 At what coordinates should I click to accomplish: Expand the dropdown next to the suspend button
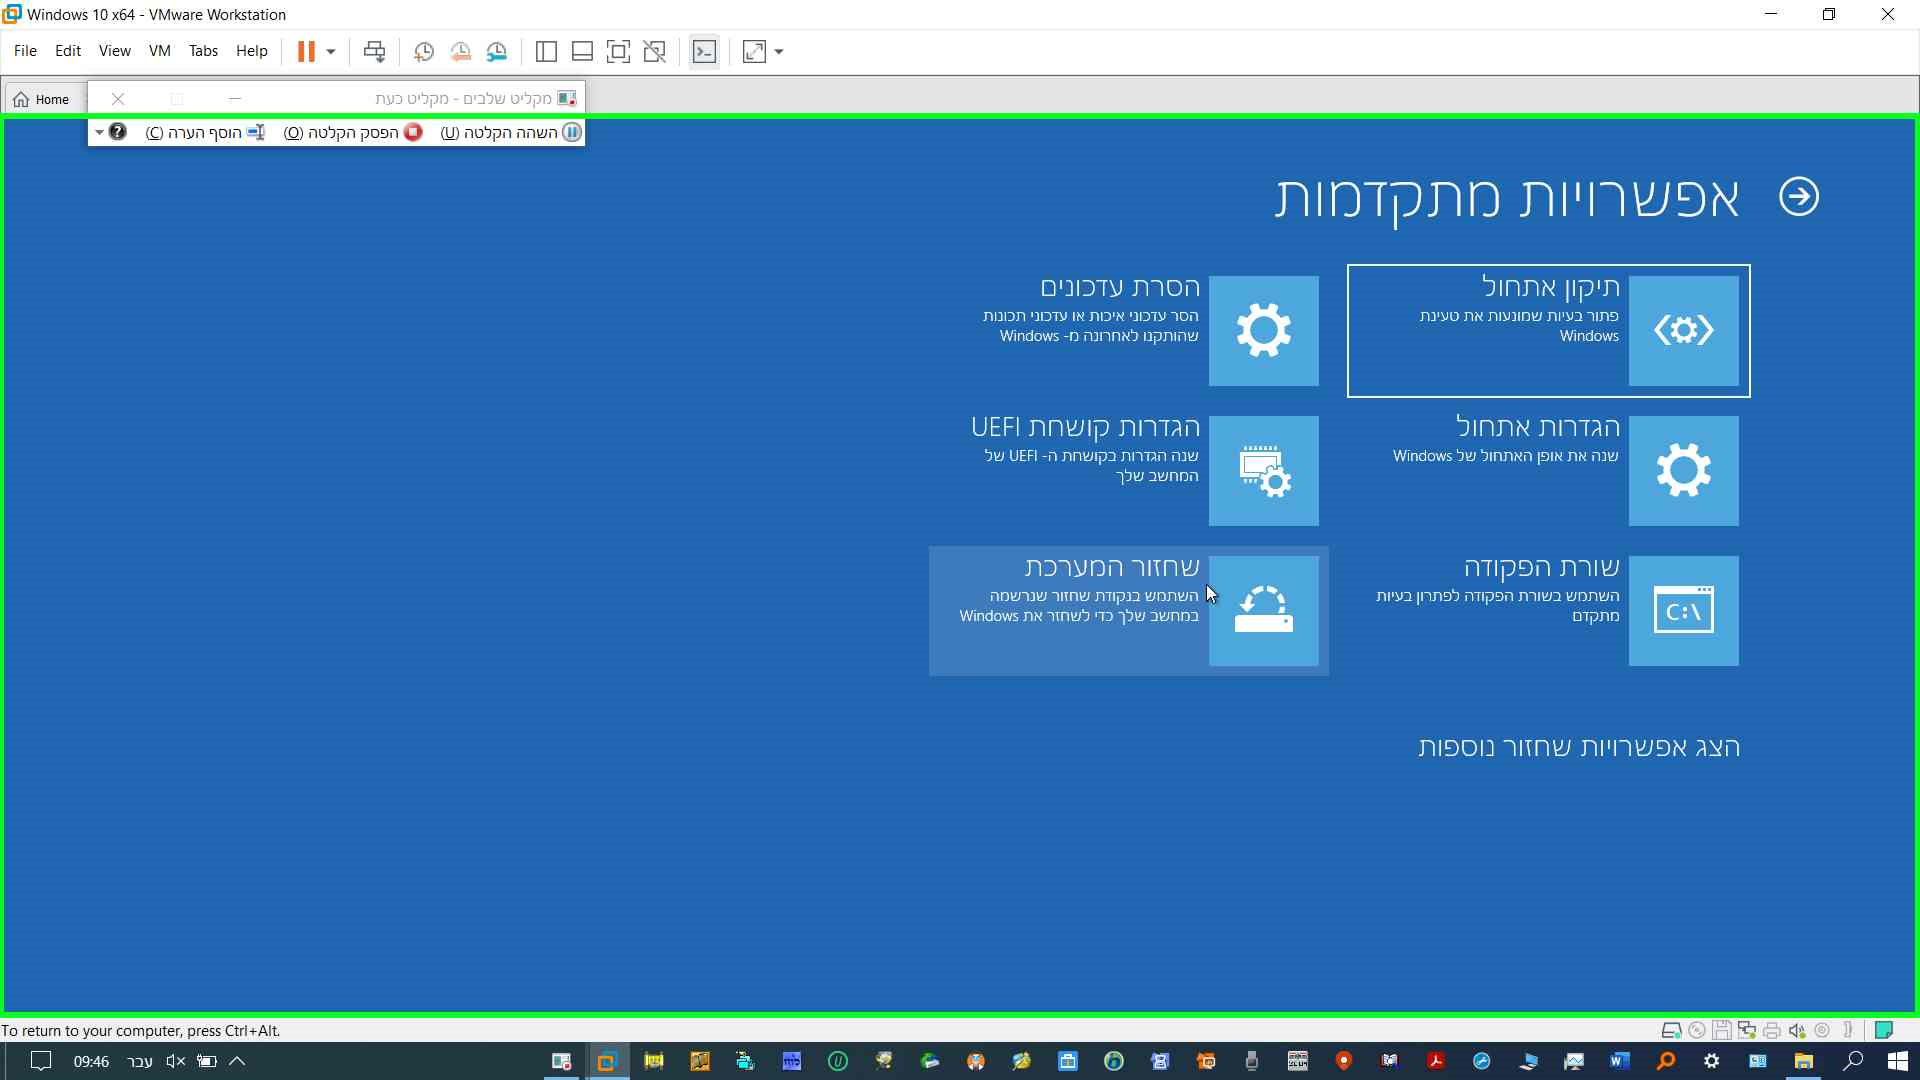click(331, 52)
